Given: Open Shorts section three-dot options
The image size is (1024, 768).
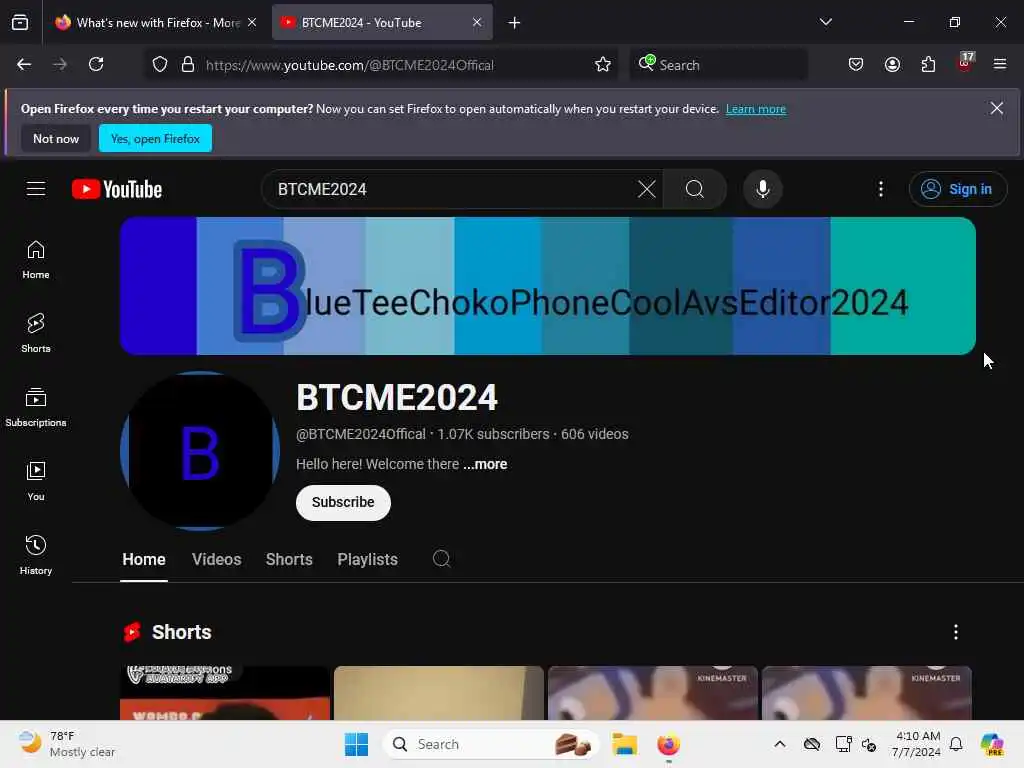Looking at the screenshot, I should 955,632.
